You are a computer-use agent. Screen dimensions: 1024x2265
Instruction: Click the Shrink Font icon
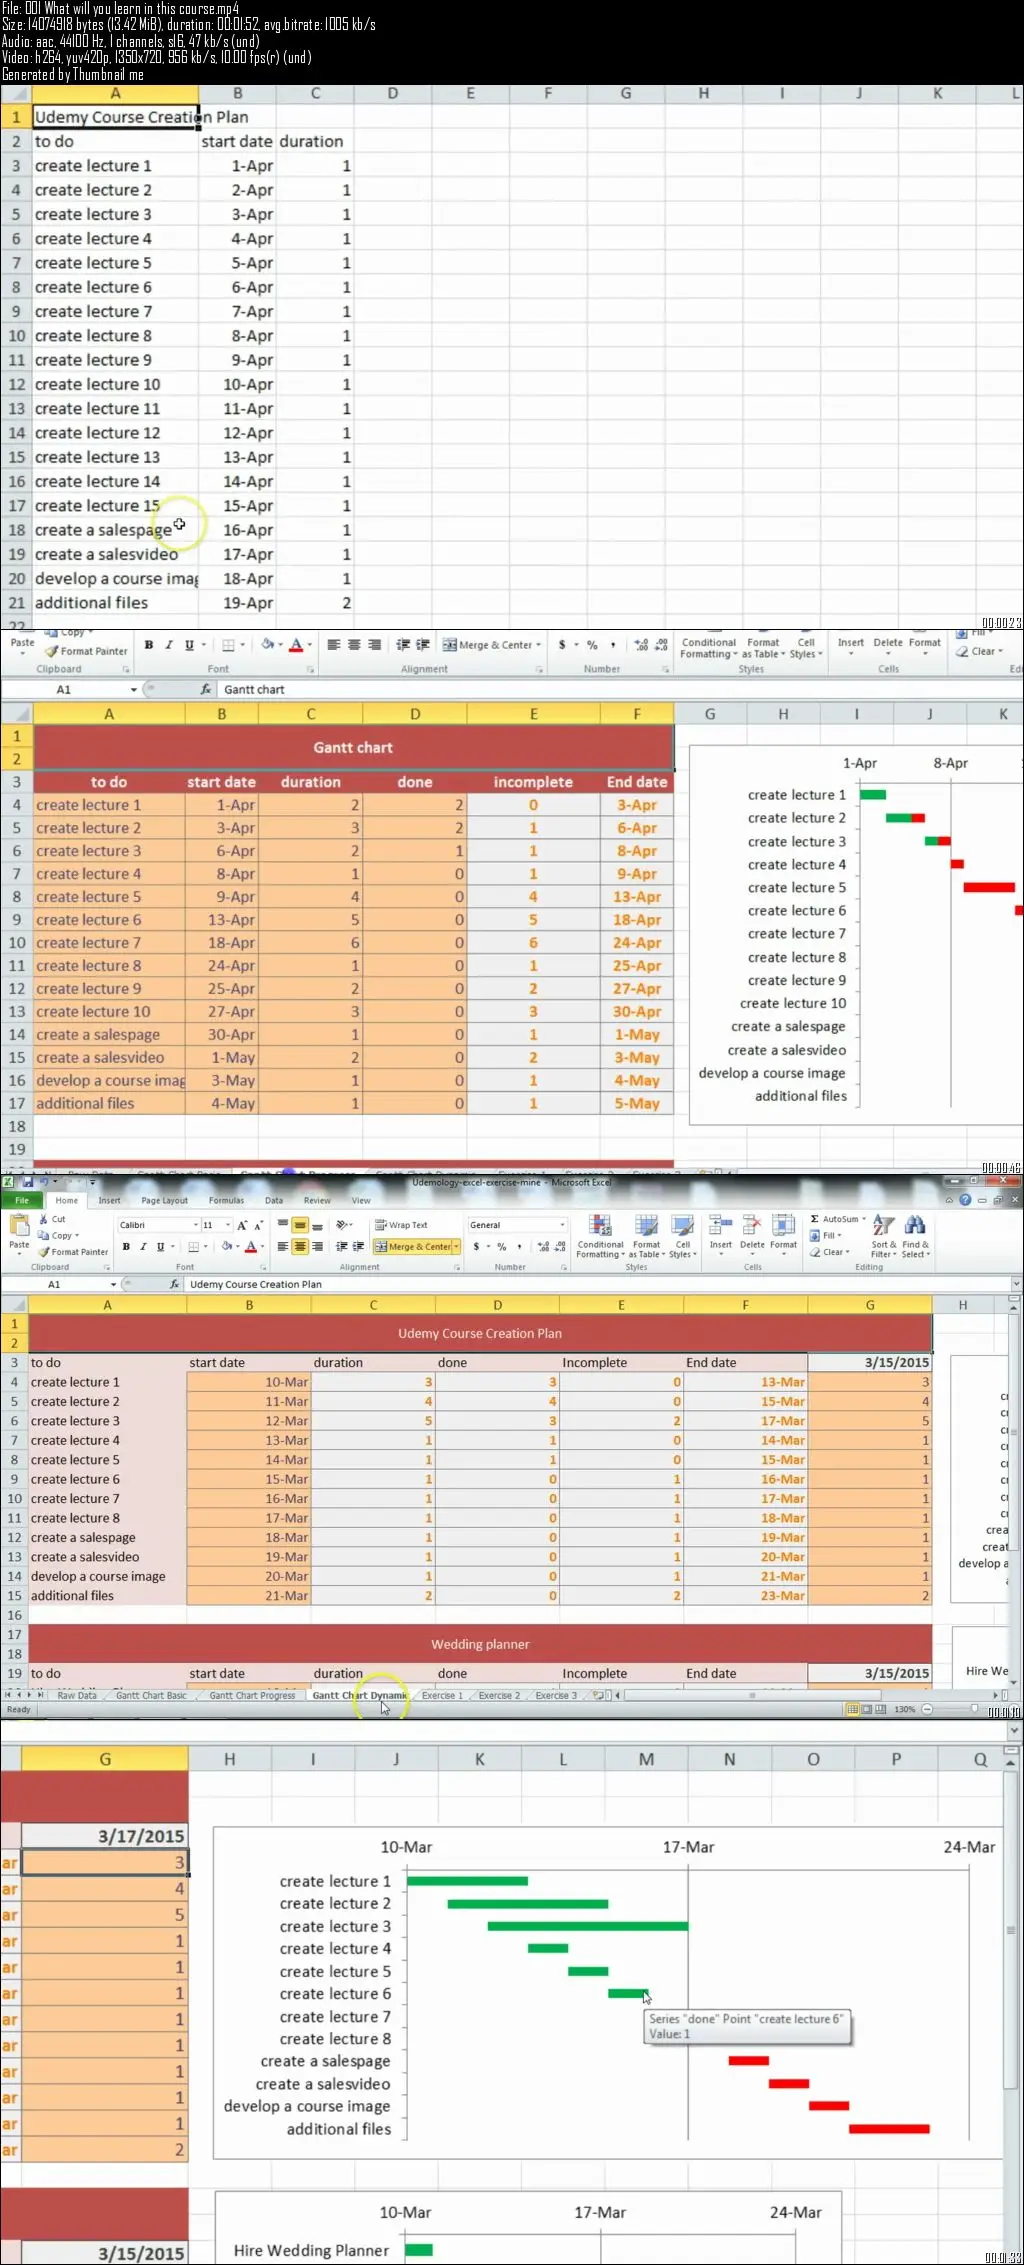258,1225
